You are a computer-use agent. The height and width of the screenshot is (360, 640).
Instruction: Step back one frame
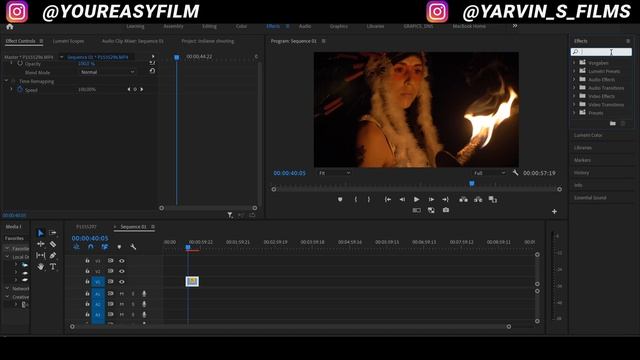point(402,200)
